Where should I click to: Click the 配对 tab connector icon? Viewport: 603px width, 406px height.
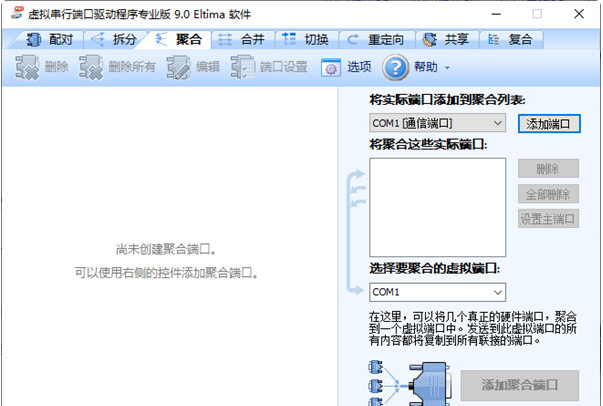pyautogui.click(x=33, y=39)
